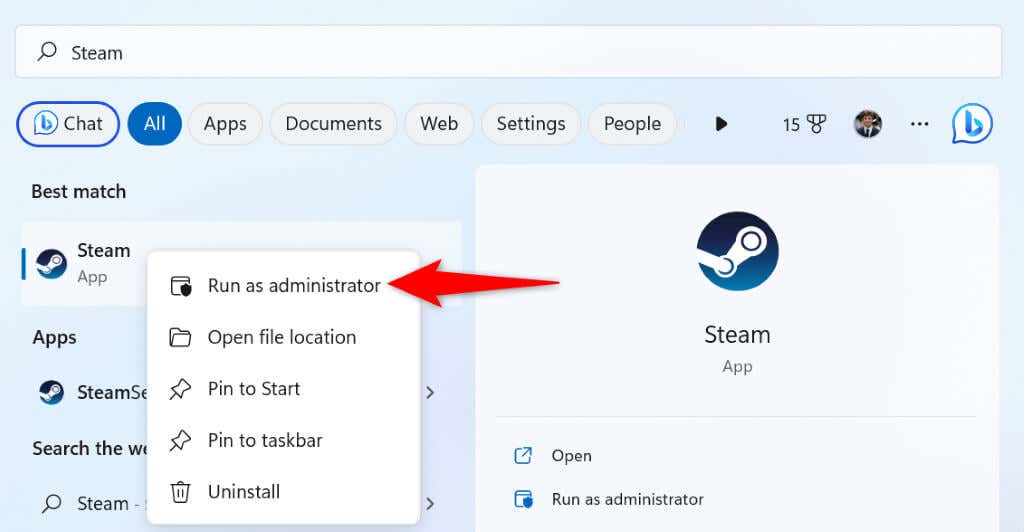
Task: Open the Chat button
Action: (x=68, y=124)
